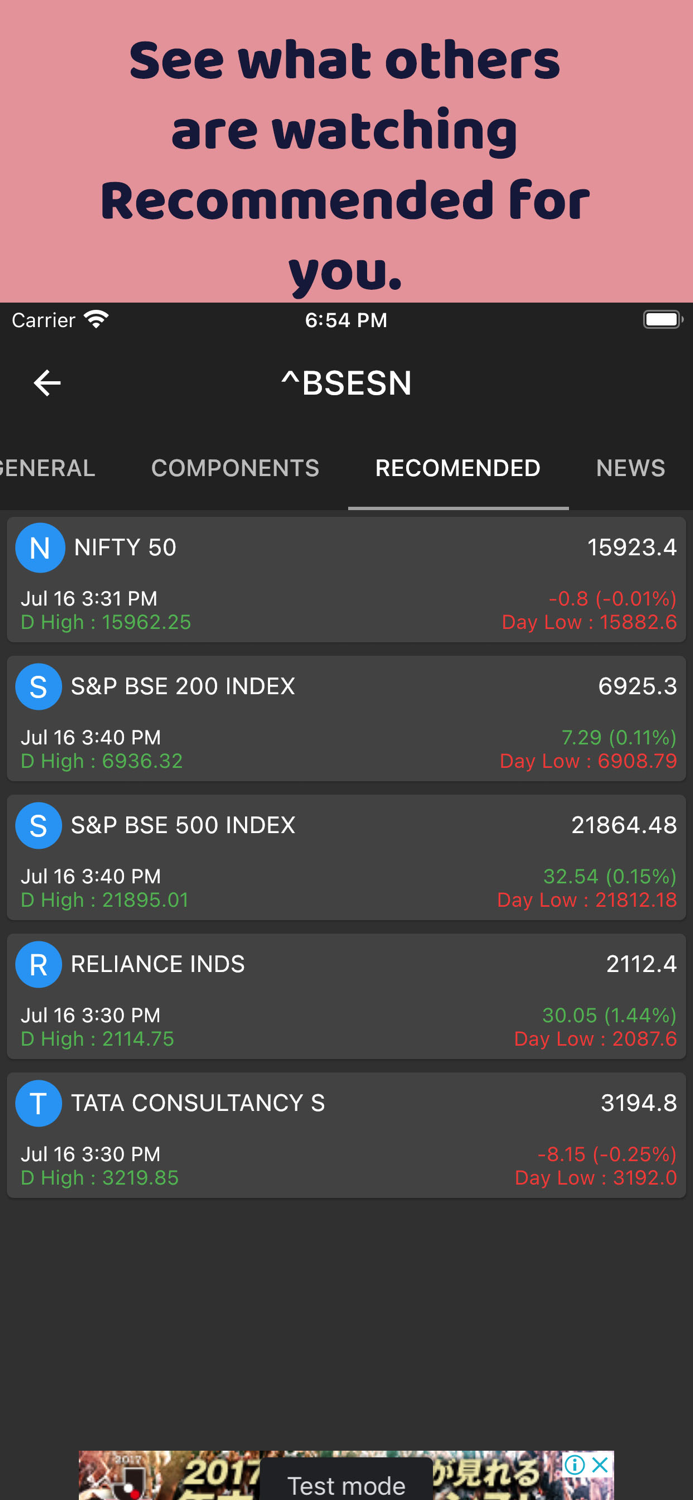693x1500 pixels.
Task: Tap the back arrow to leave ^BSESN
Action: click(46, 383)
